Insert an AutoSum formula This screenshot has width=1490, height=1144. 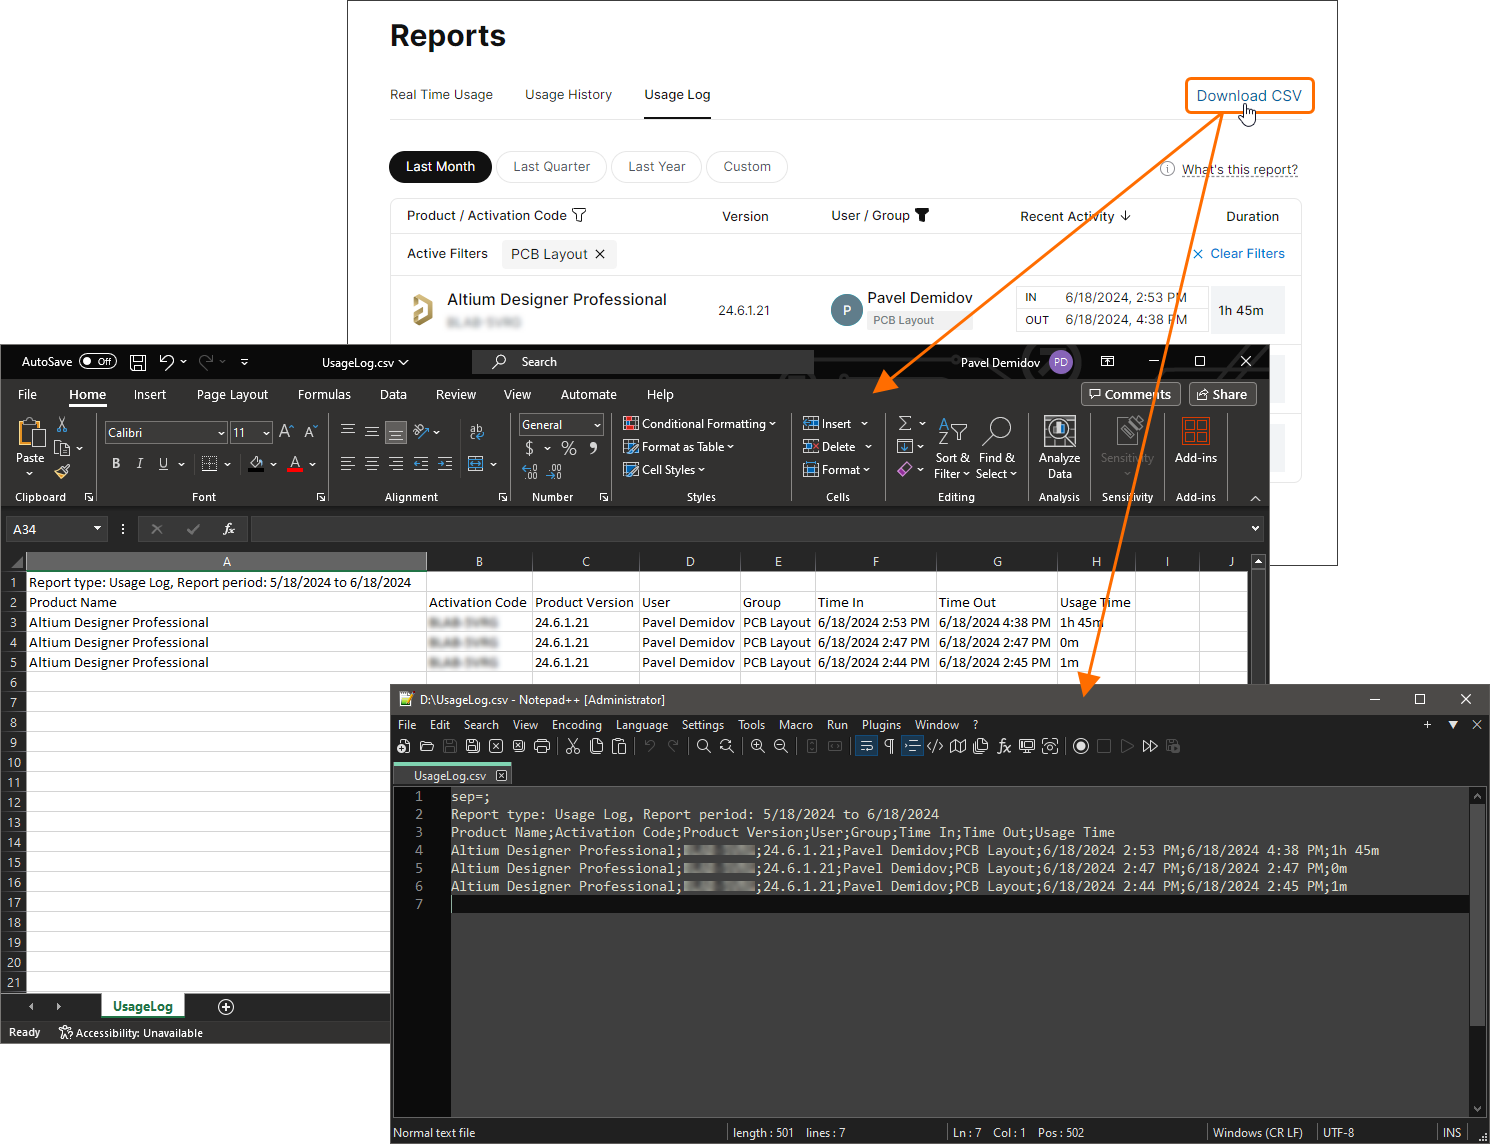click(903, 422)
